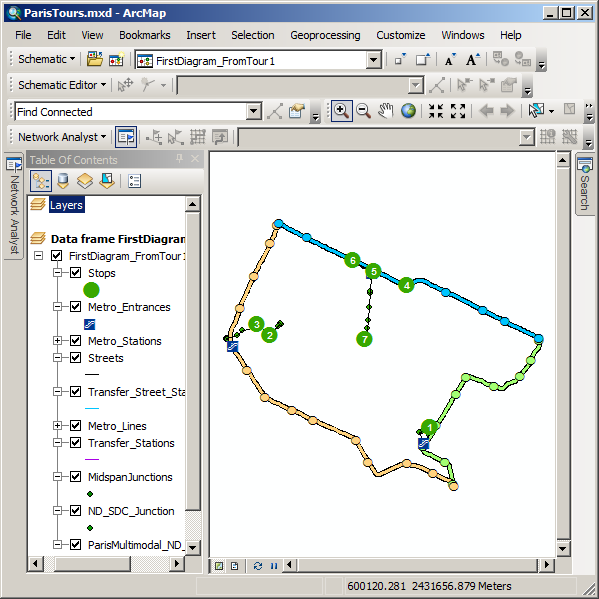Open the Network Analyst dropdown menu
The image size is (599, 599).
click(x=62, y=137)
